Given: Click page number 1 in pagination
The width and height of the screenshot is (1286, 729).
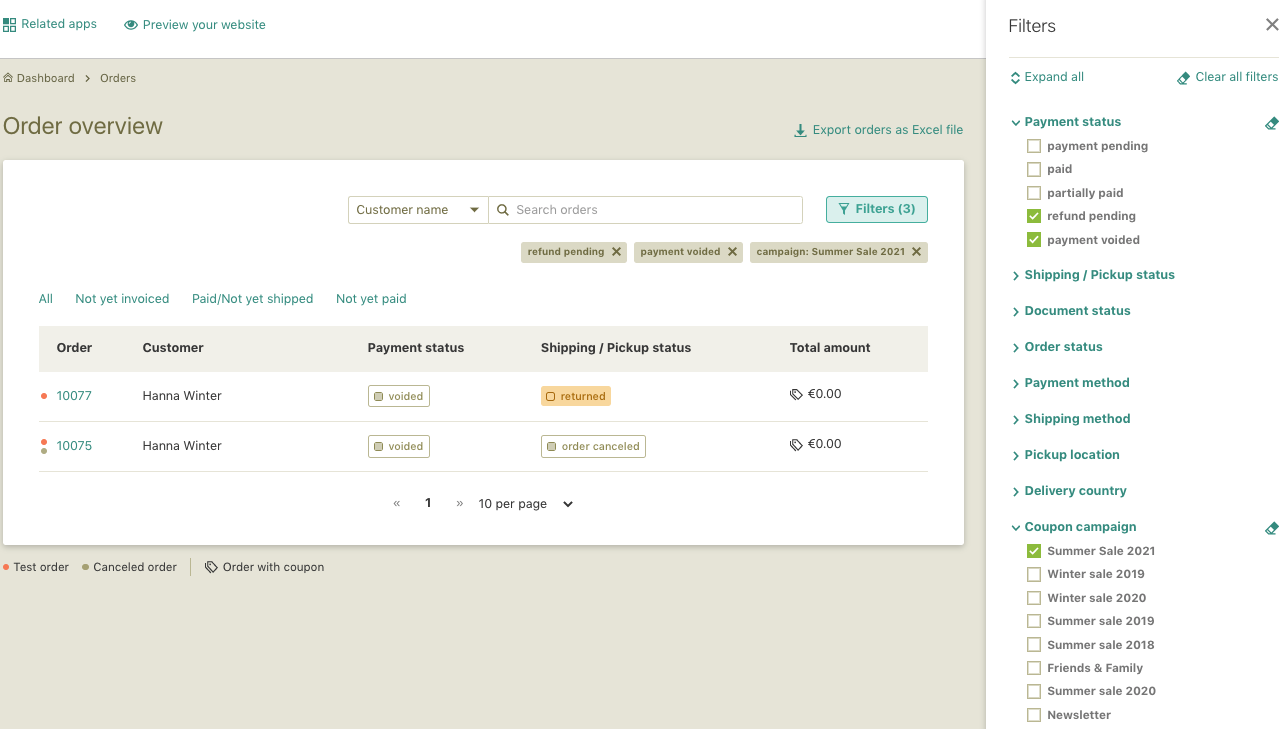Looking at the screenshot, I should [428, 503].
